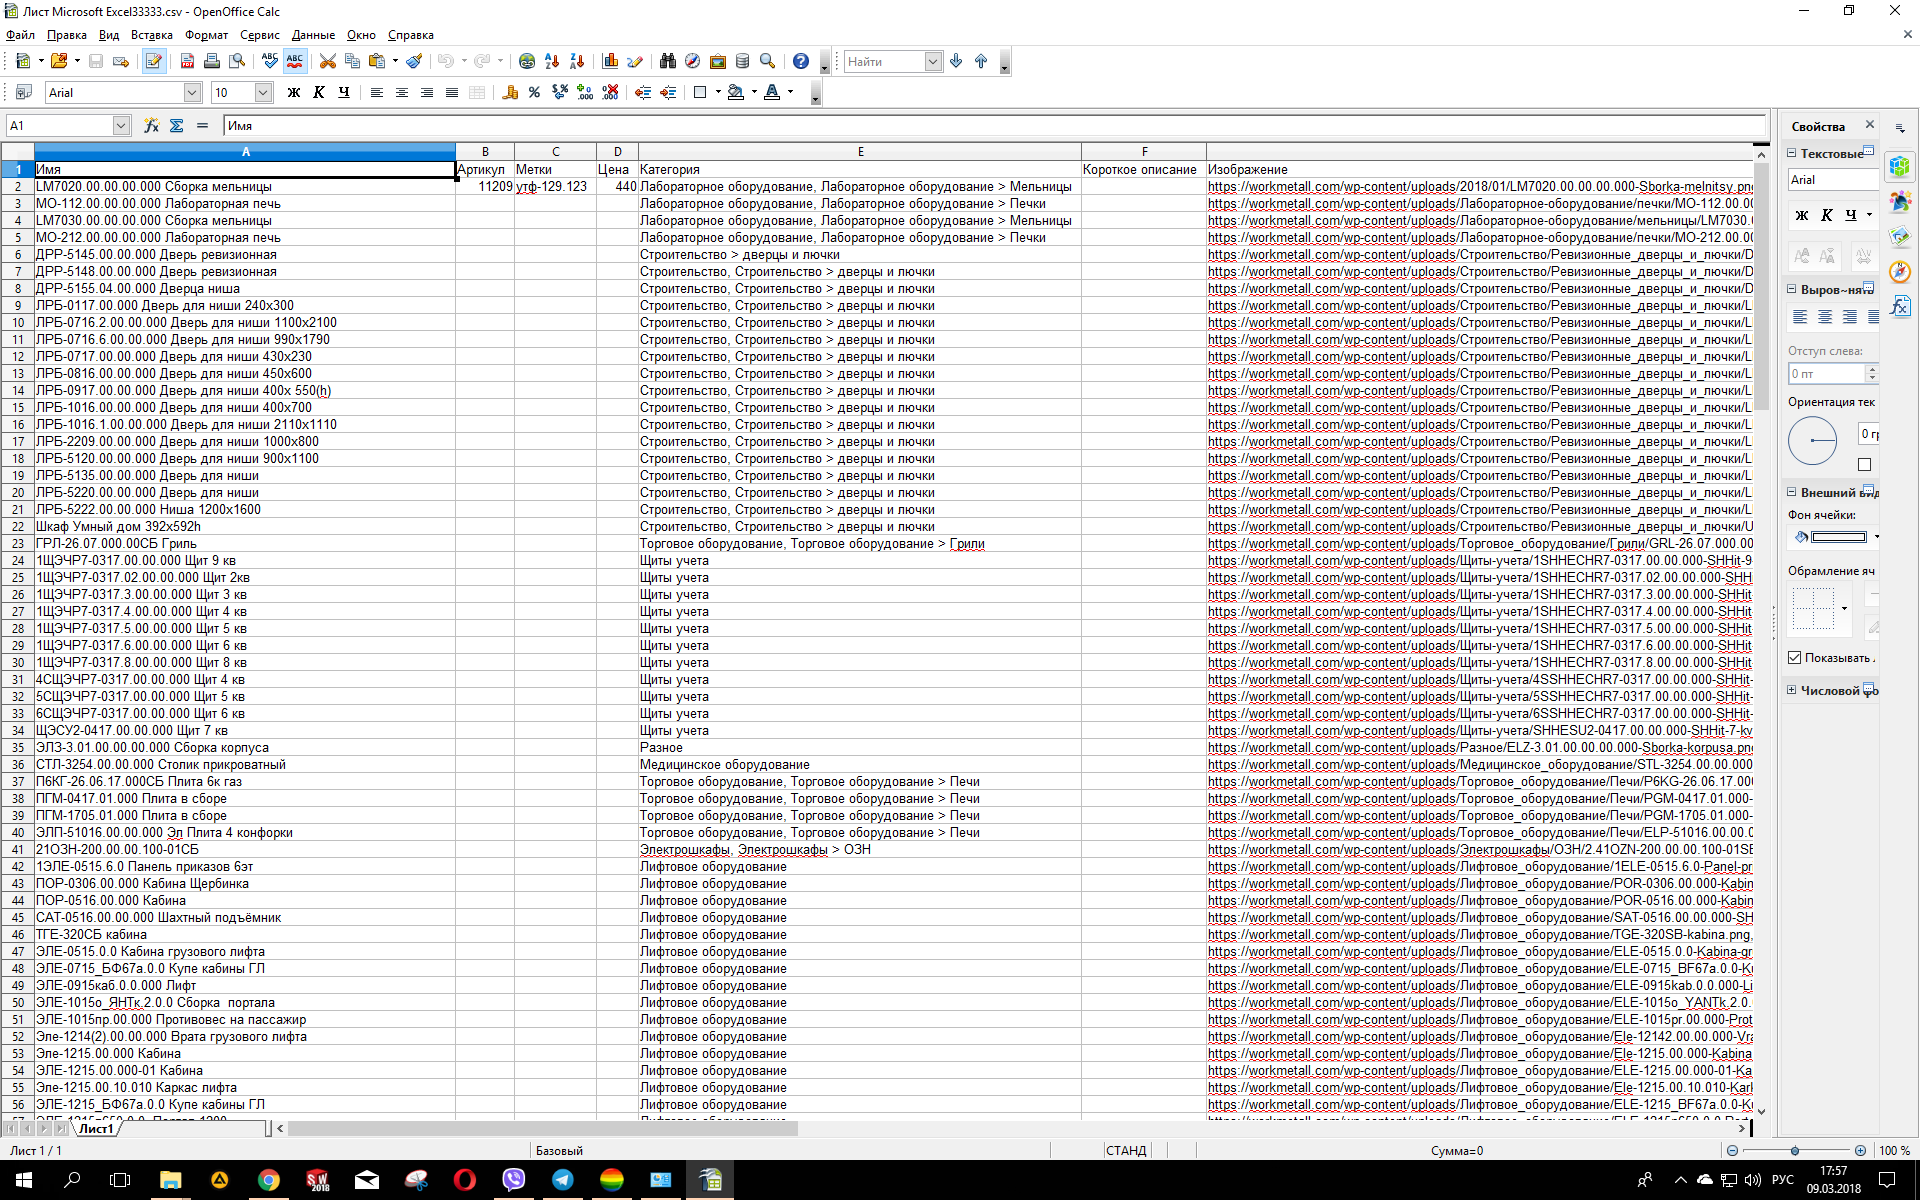The height and width of the screenshot is (1200, 1920).
Task: Click the column E header
Action: pyautogui.click(x=860, y=152)
